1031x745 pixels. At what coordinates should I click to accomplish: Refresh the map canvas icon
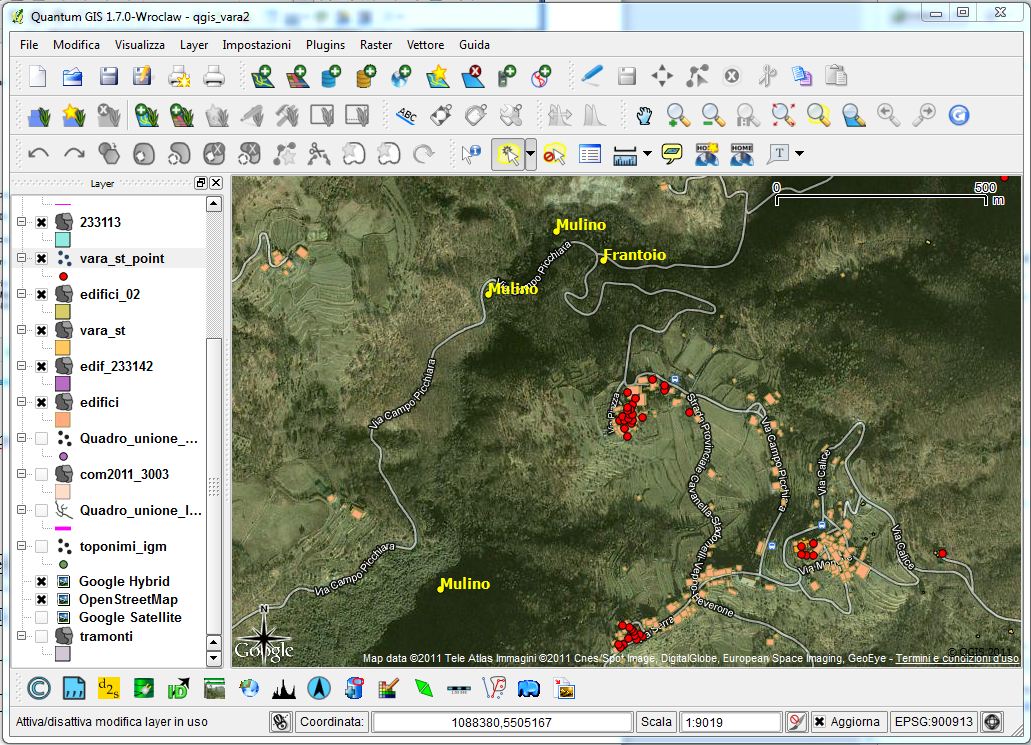(959, 116)
